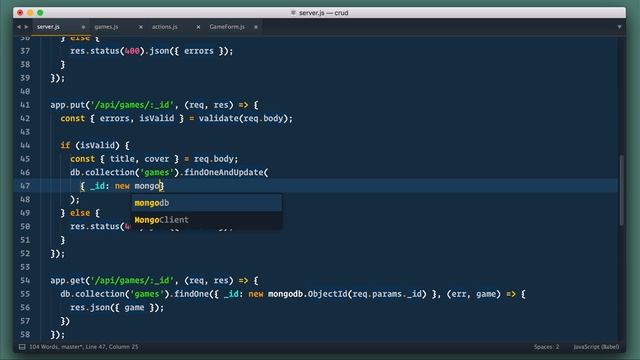The width and height of the screenshot is (640, 360).
Task: Click 'const { title, cover }' on line 45
Action: pyautogui.click(x=124, y=159)
